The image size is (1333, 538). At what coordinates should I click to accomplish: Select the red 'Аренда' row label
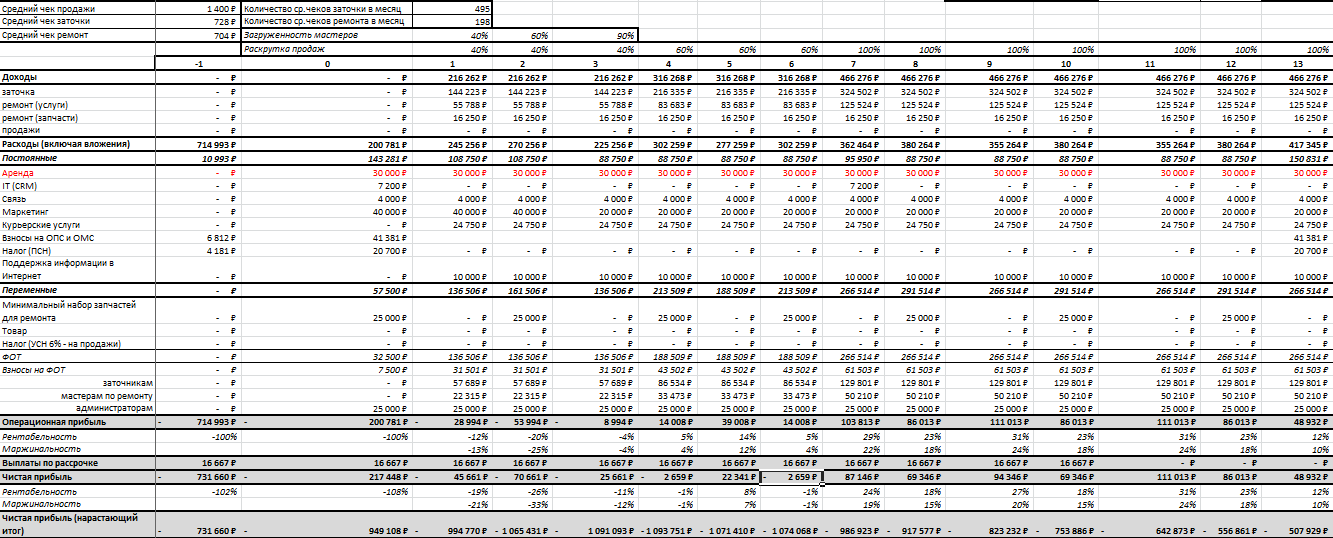tap(78, 172)
